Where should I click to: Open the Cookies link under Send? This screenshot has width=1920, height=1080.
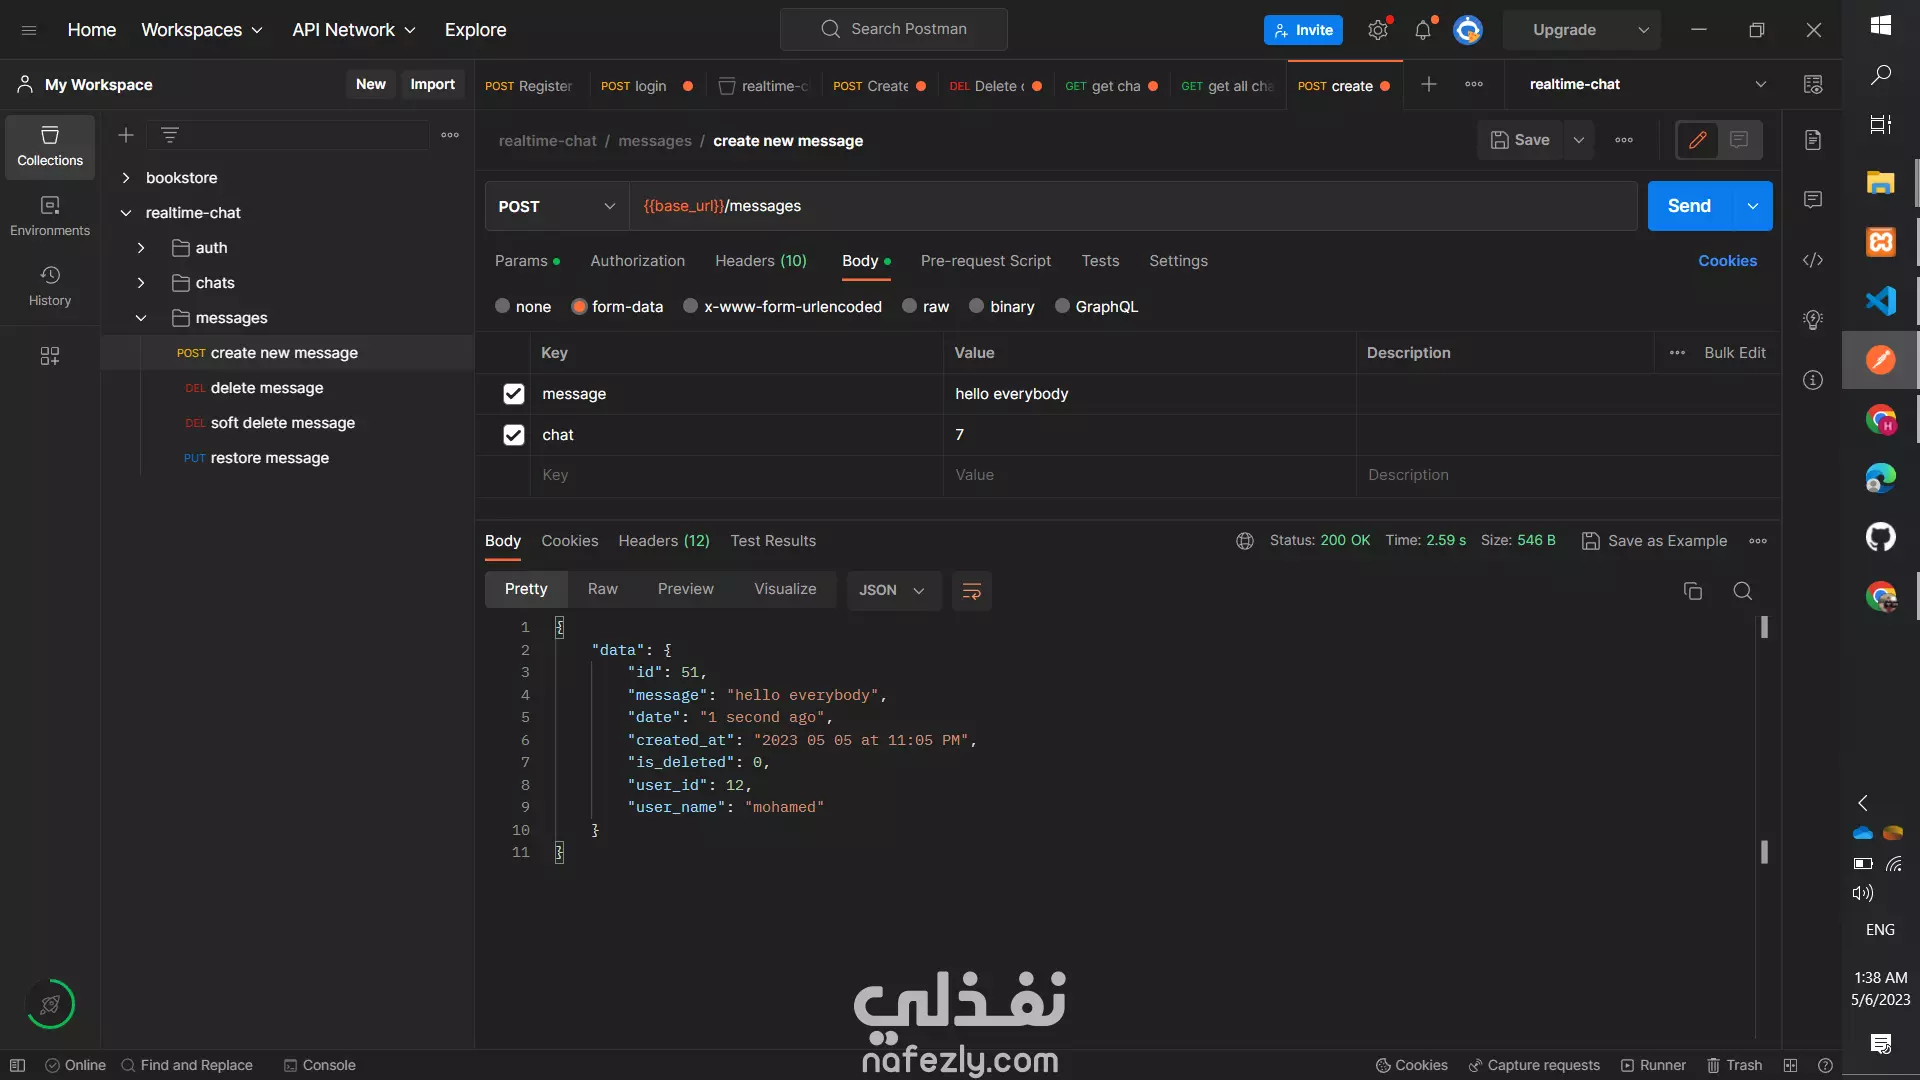[1727, 261]
